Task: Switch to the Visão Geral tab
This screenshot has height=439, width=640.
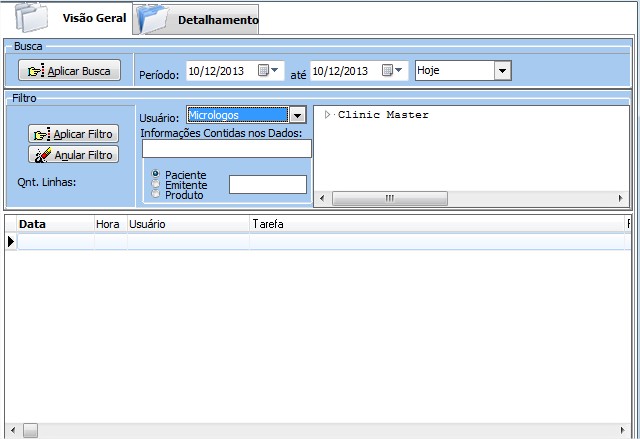Action: pyautogui.click(x=93, y=19)
